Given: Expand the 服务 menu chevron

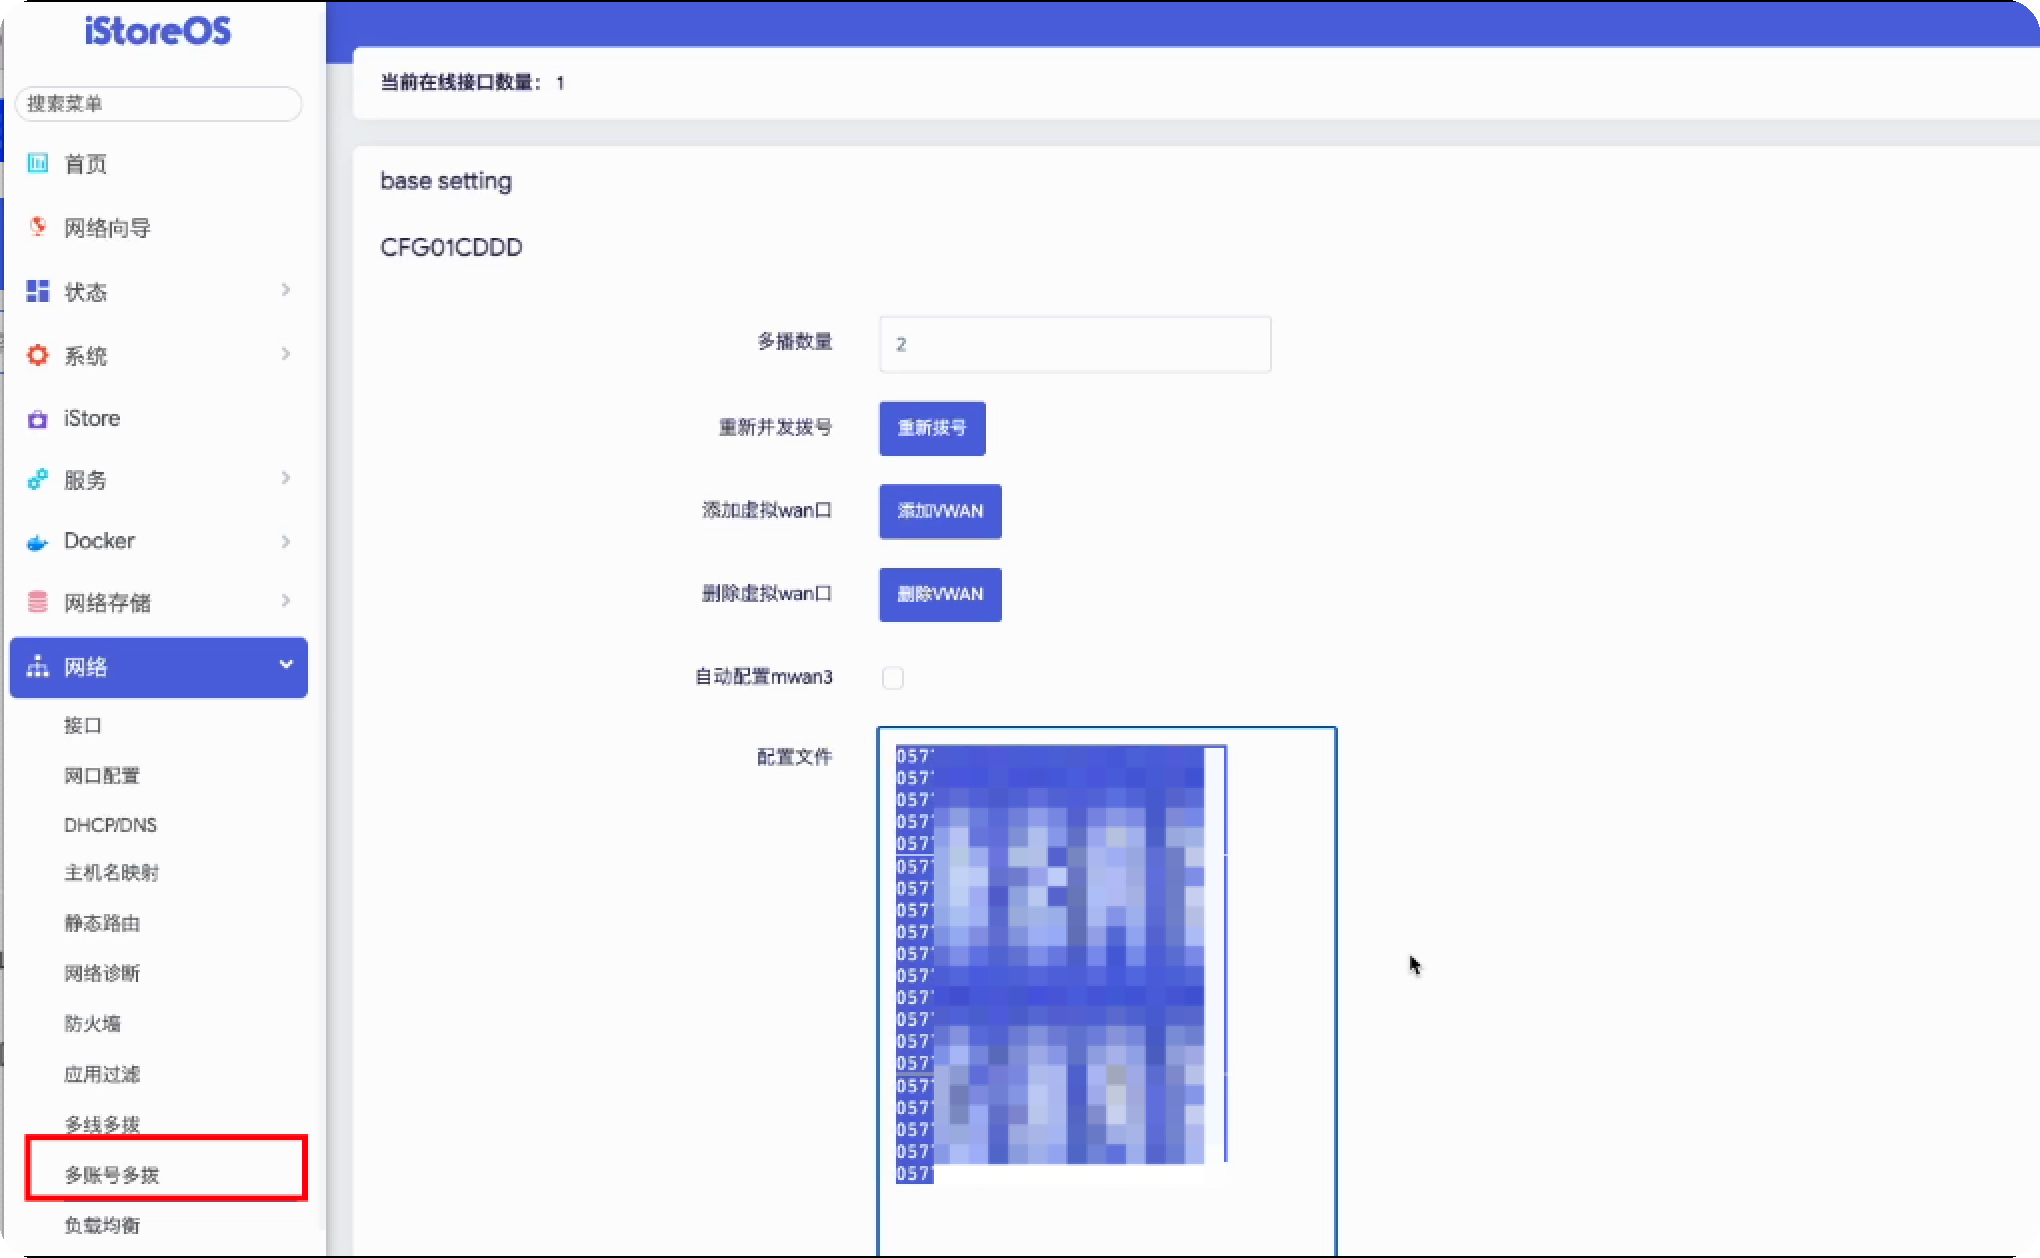Looking at the screenshot, I should [x=286, y=478].
